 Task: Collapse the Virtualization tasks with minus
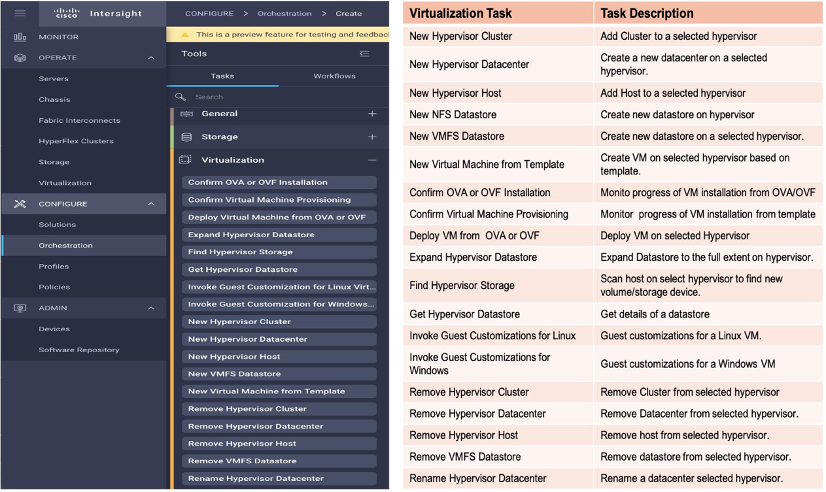(x=372, y=160)
